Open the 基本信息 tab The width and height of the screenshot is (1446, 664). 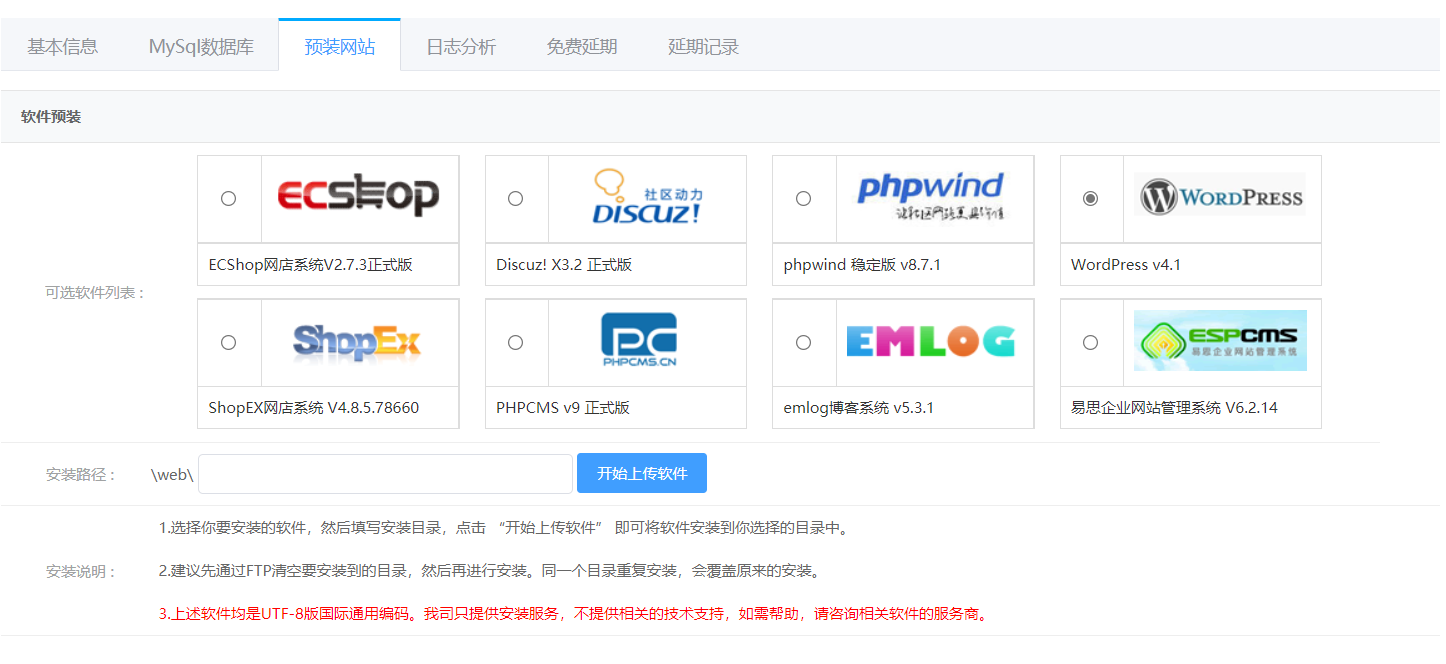[x=62, y=46]
